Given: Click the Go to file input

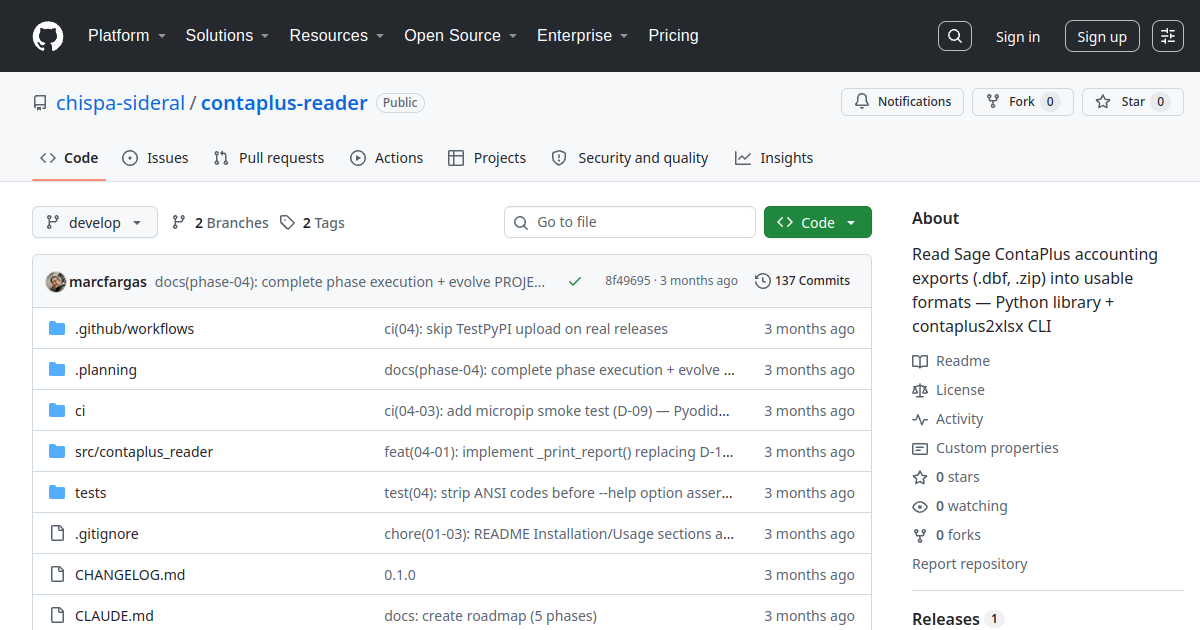Looking at the screenshot, I should (630, 222).
